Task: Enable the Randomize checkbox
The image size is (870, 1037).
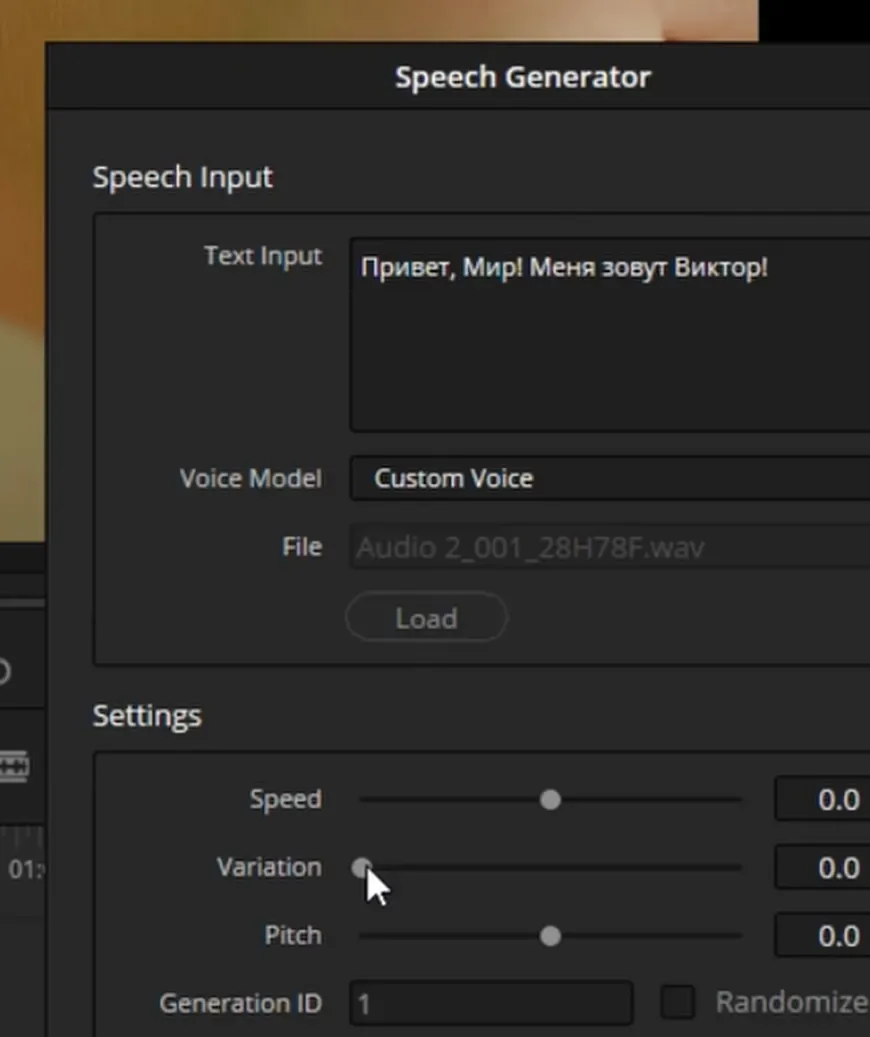Action: pyautogui.click(x=677, y=1001)
